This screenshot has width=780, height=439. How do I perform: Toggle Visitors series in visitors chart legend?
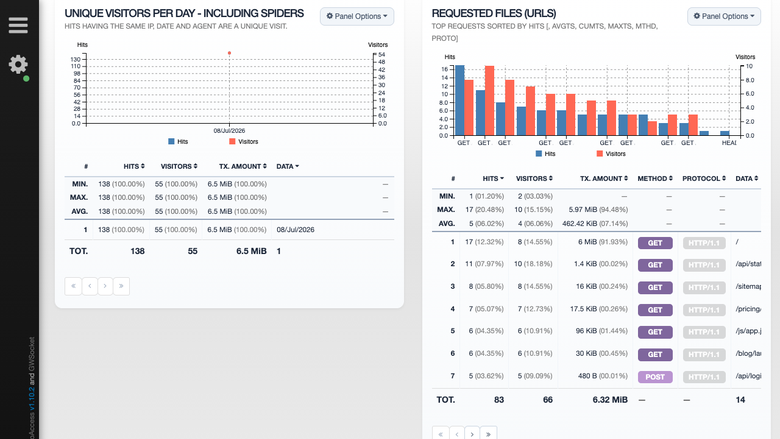(x=244, y=142)
